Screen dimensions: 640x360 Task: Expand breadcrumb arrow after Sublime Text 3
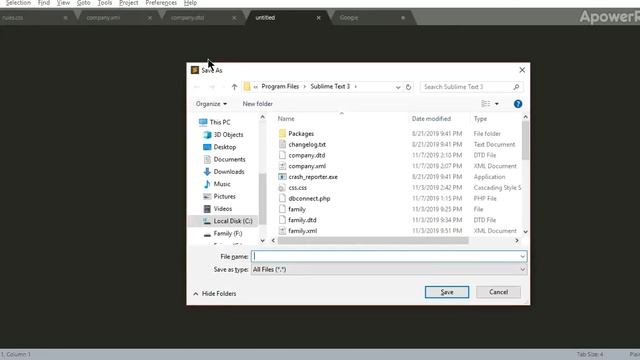point(356,87)
